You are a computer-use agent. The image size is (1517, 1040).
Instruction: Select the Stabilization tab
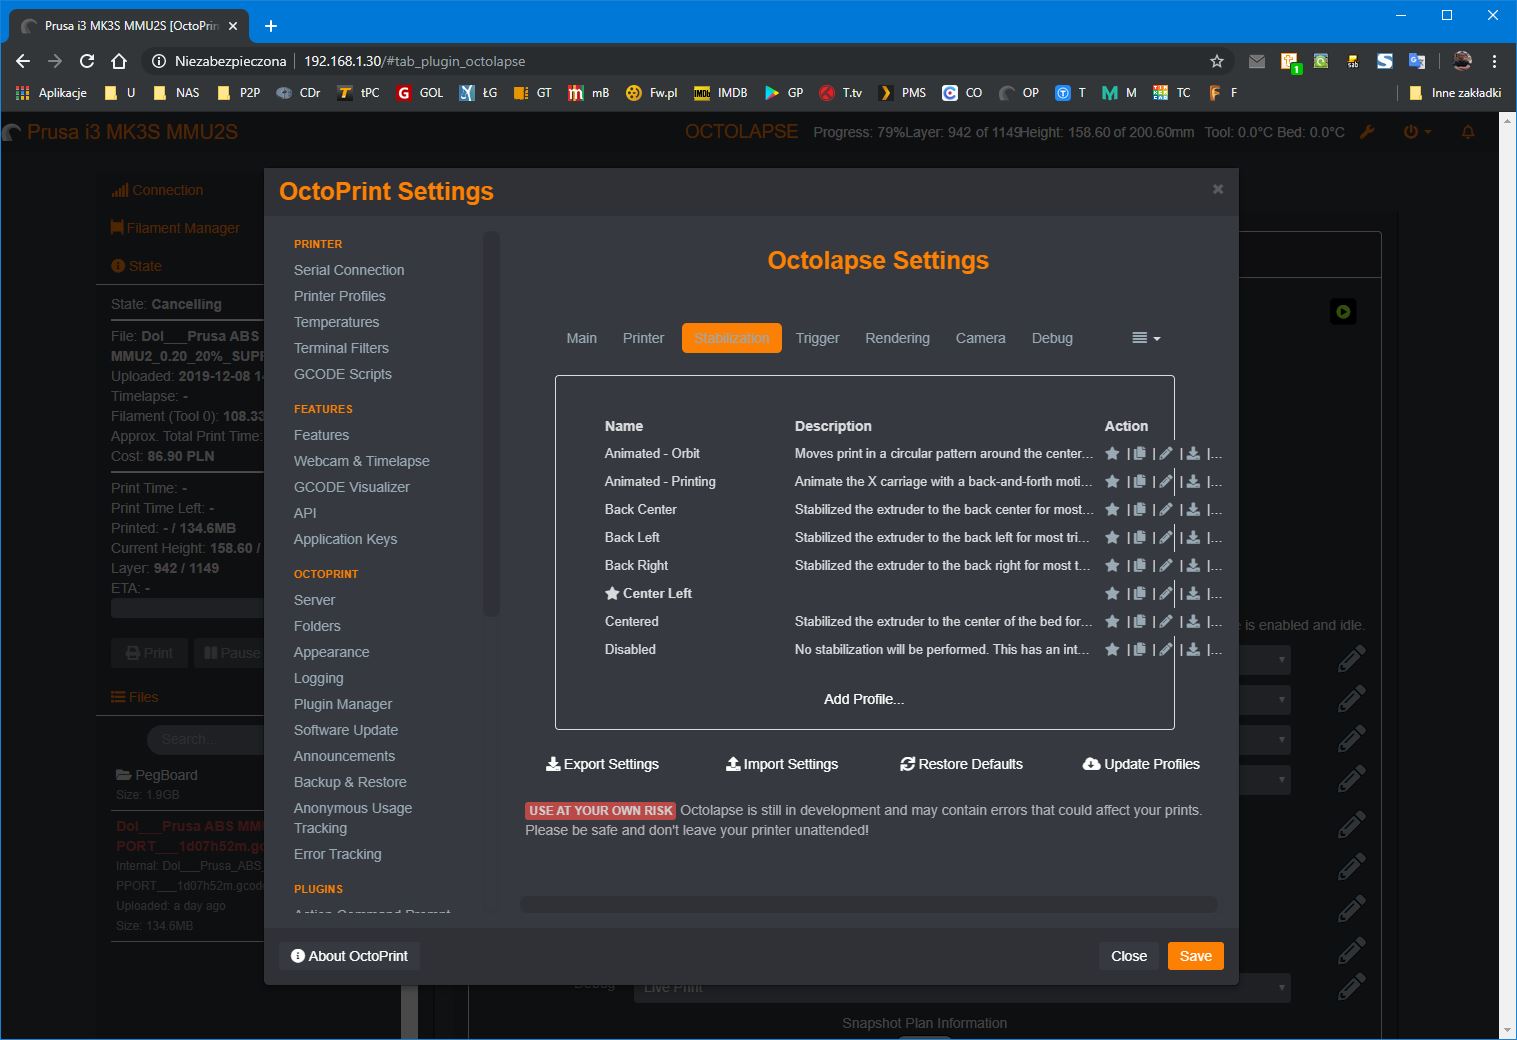732,338
